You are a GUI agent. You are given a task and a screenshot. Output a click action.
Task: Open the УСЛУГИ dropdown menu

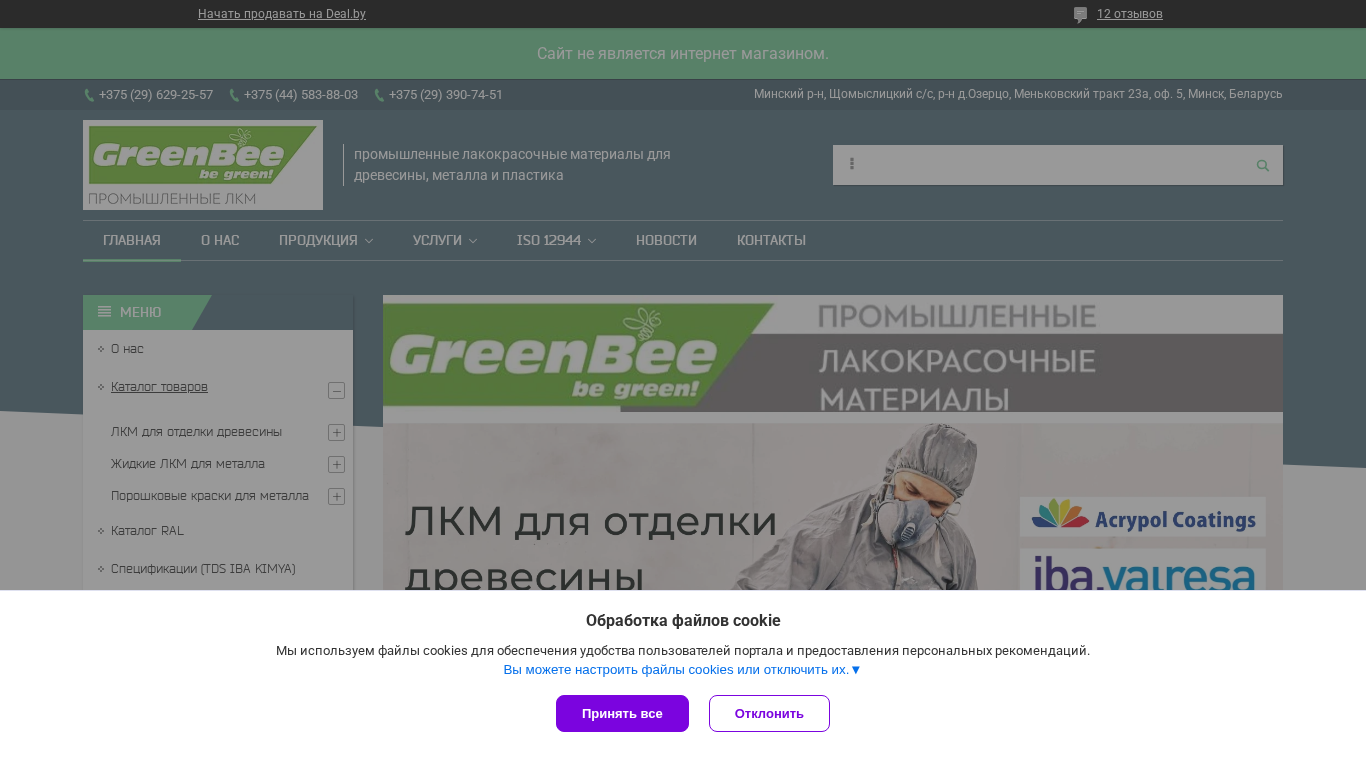click(445, 241)
